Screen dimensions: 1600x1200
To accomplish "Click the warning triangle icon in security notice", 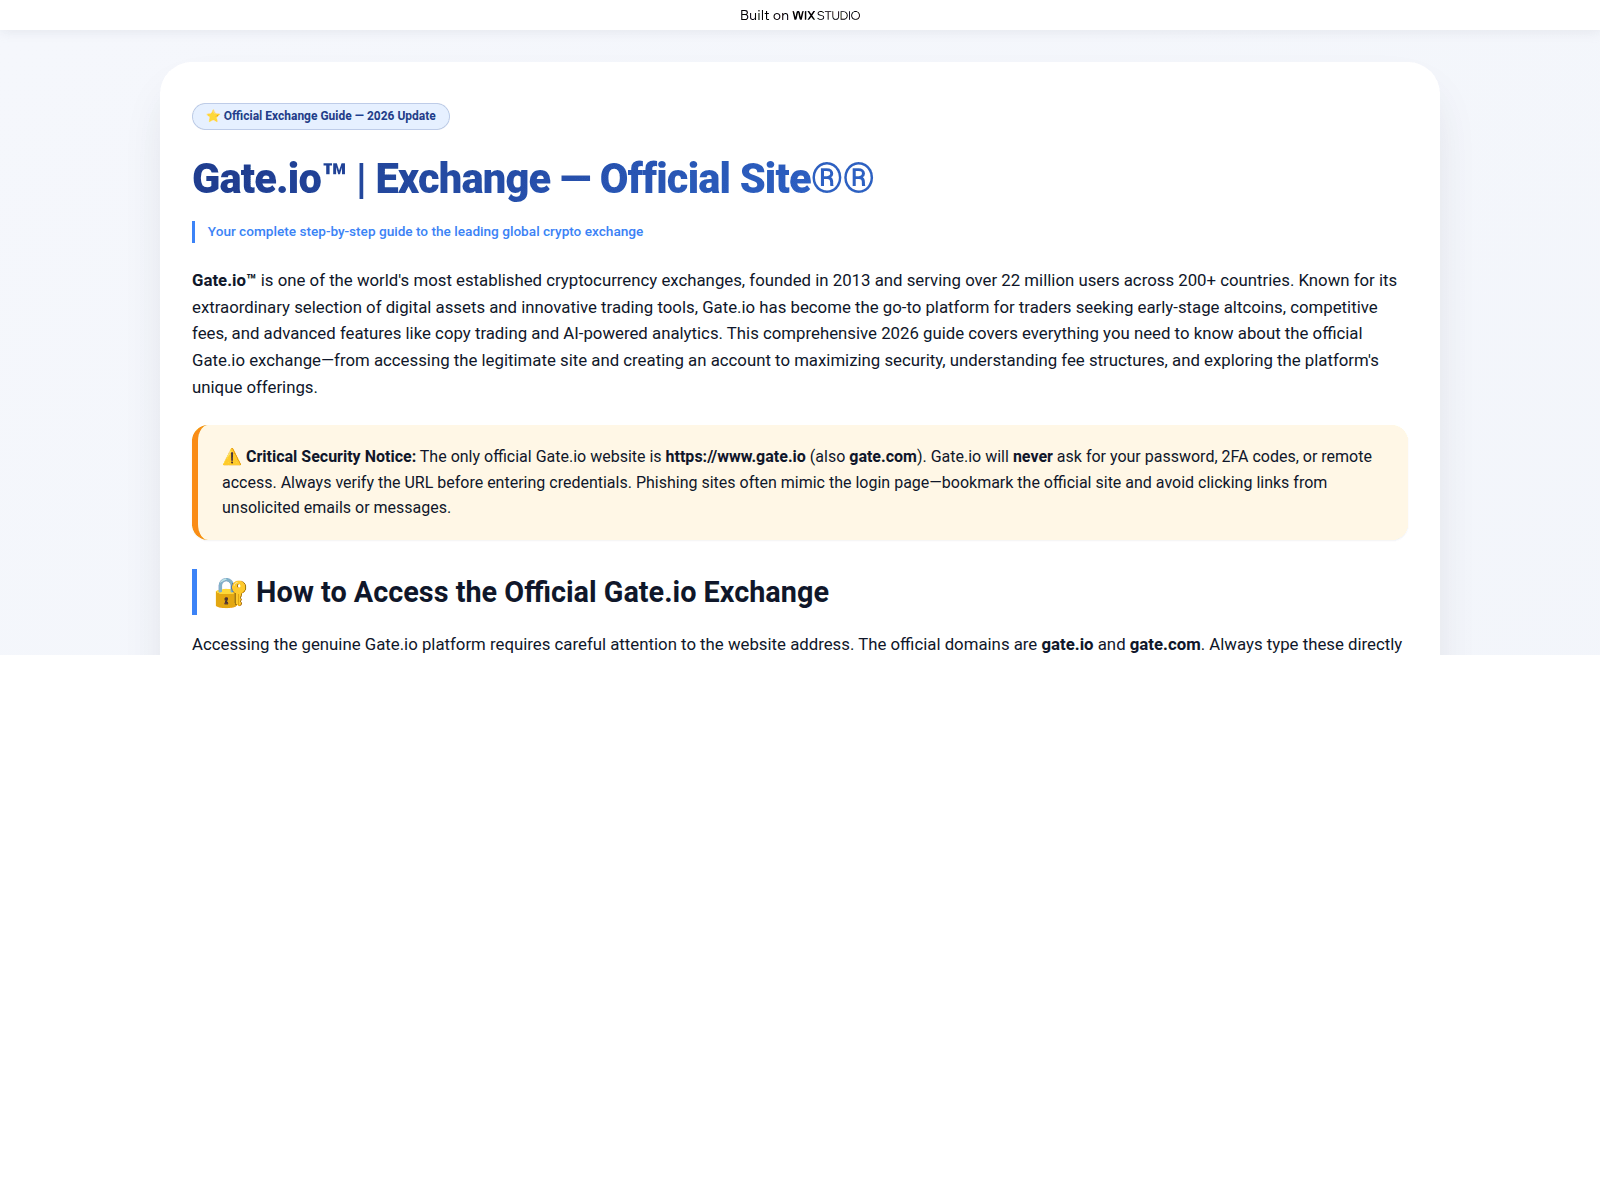I will (232, 457).
